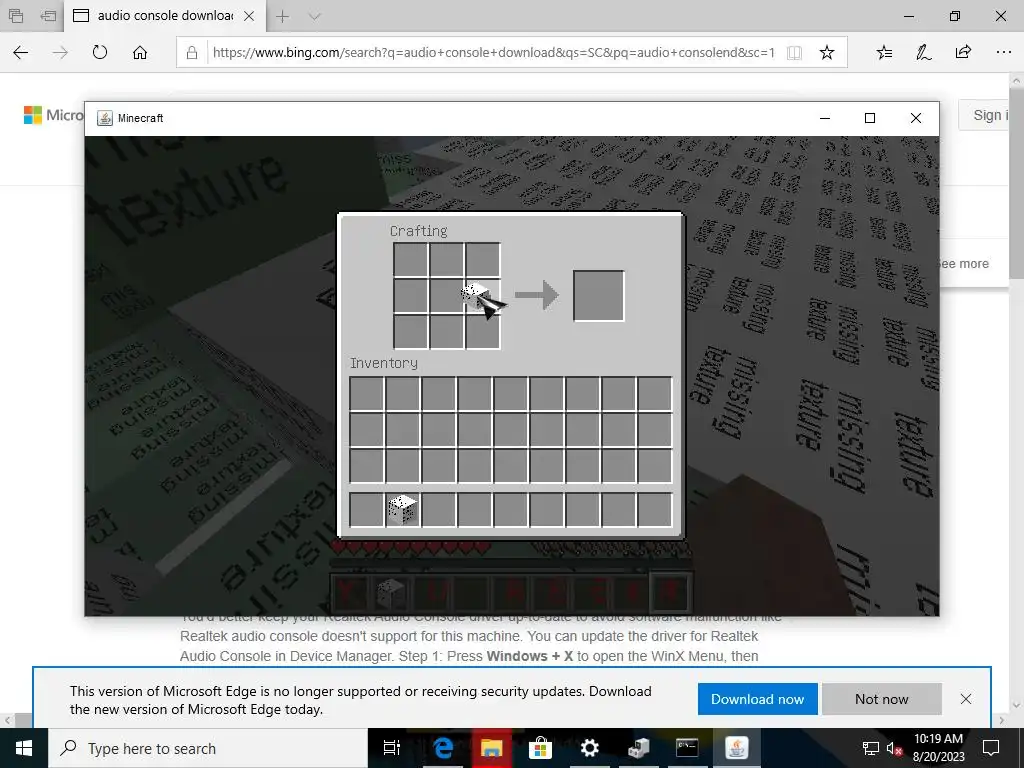Image resolution: width=1024 pixels, height=768 pixels.
Task: Minimize the Minecraft window
Action: [825, 118]
